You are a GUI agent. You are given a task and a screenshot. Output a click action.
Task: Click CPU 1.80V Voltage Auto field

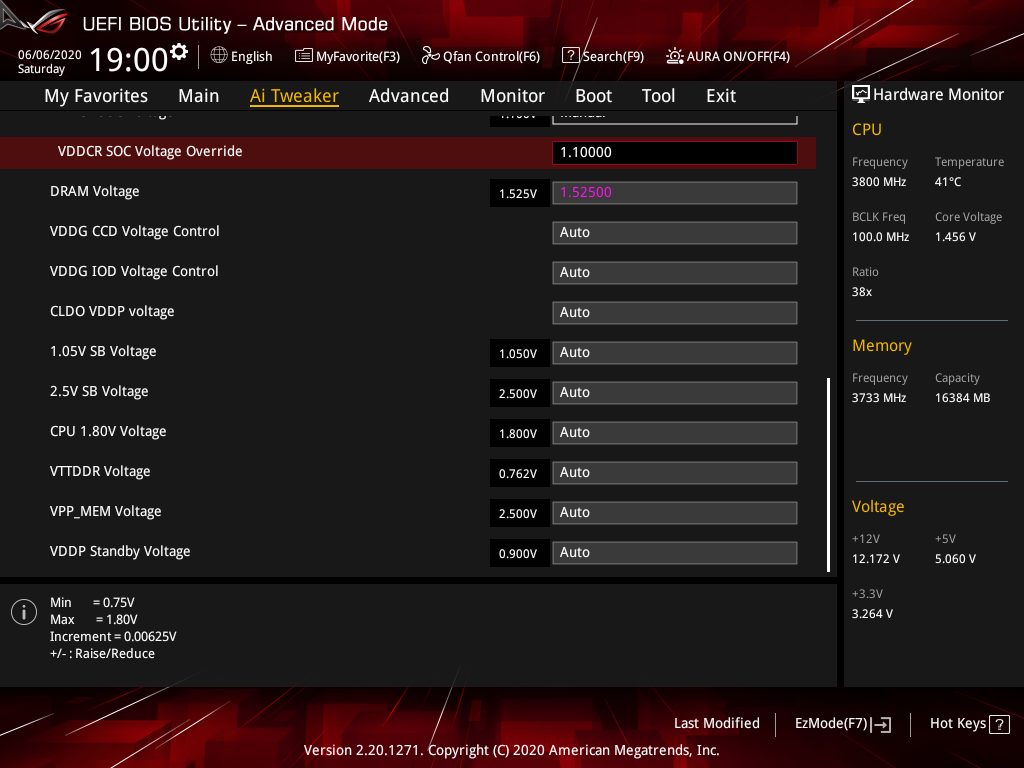pos(675,432)
